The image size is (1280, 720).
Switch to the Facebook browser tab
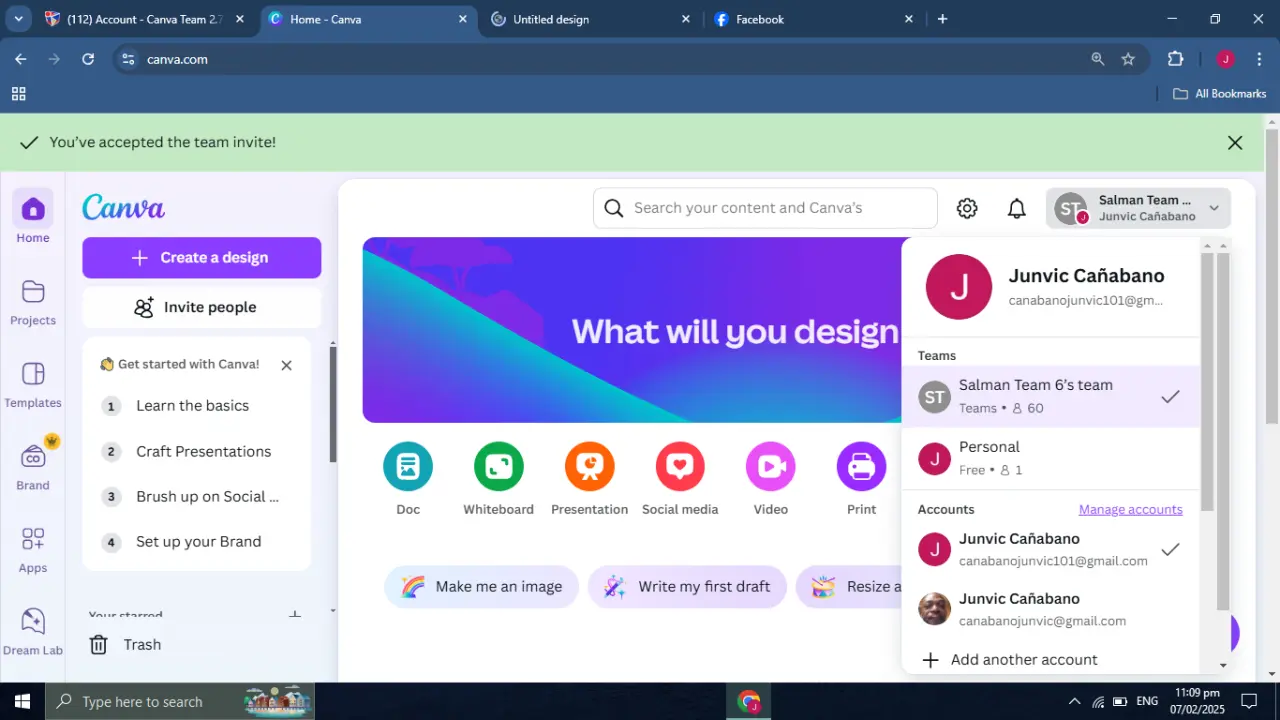[x=813, y=19]
